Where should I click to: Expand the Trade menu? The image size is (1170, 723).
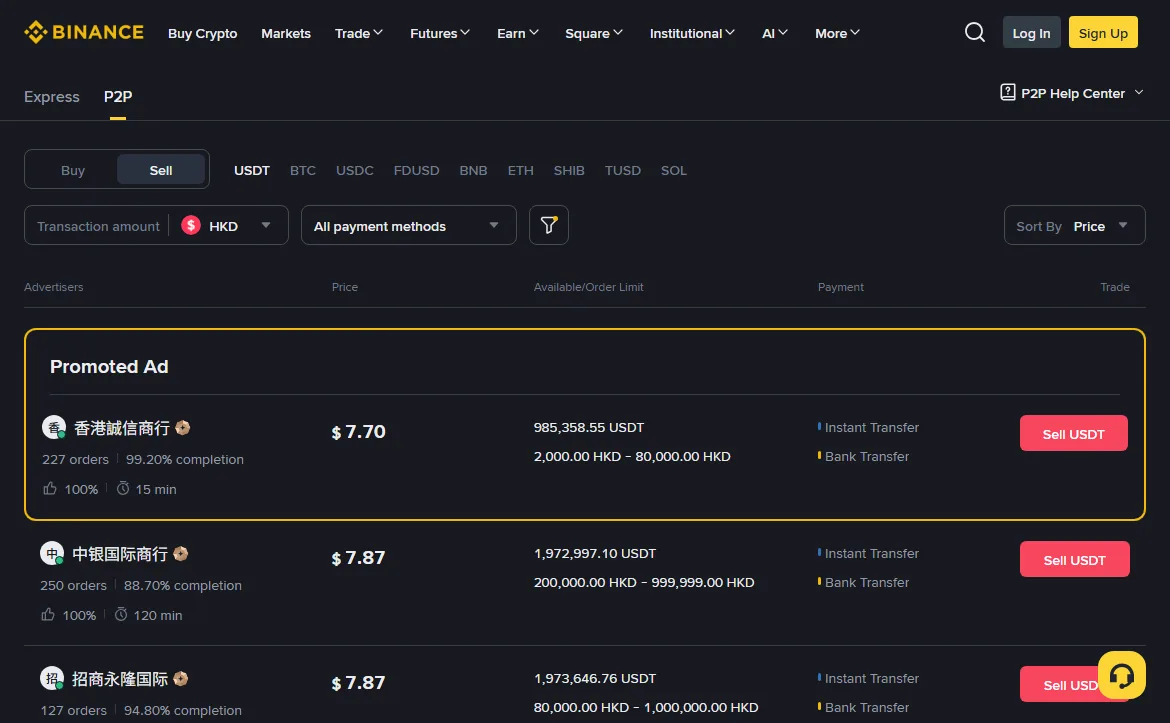(359, 33)
